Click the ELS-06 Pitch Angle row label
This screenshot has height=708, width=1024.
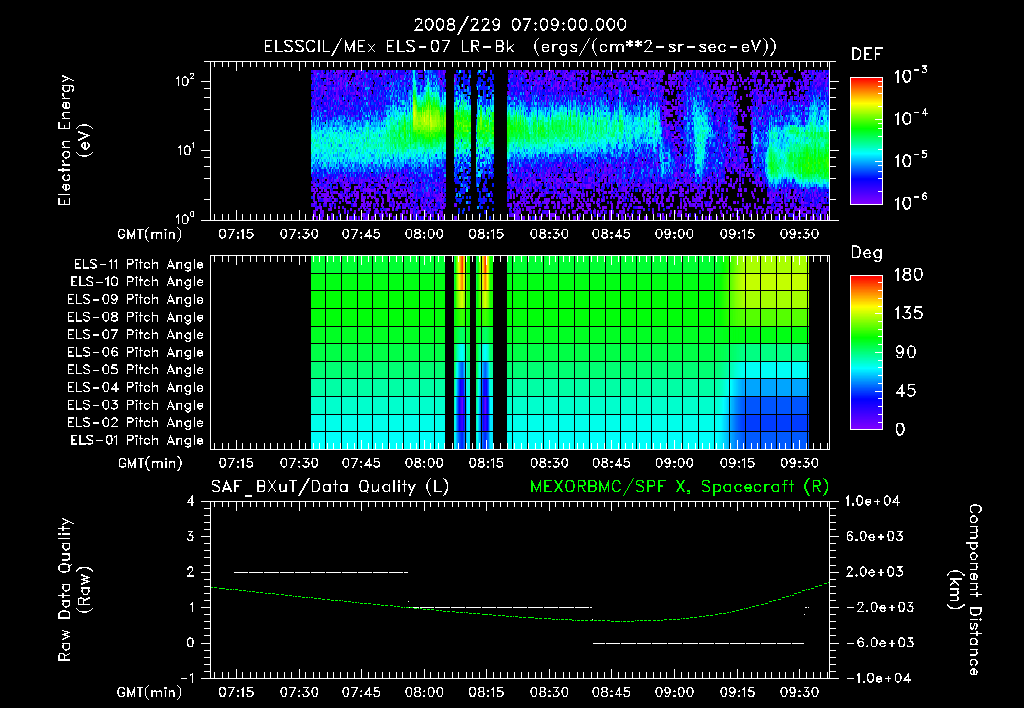[x=136, y=352]
